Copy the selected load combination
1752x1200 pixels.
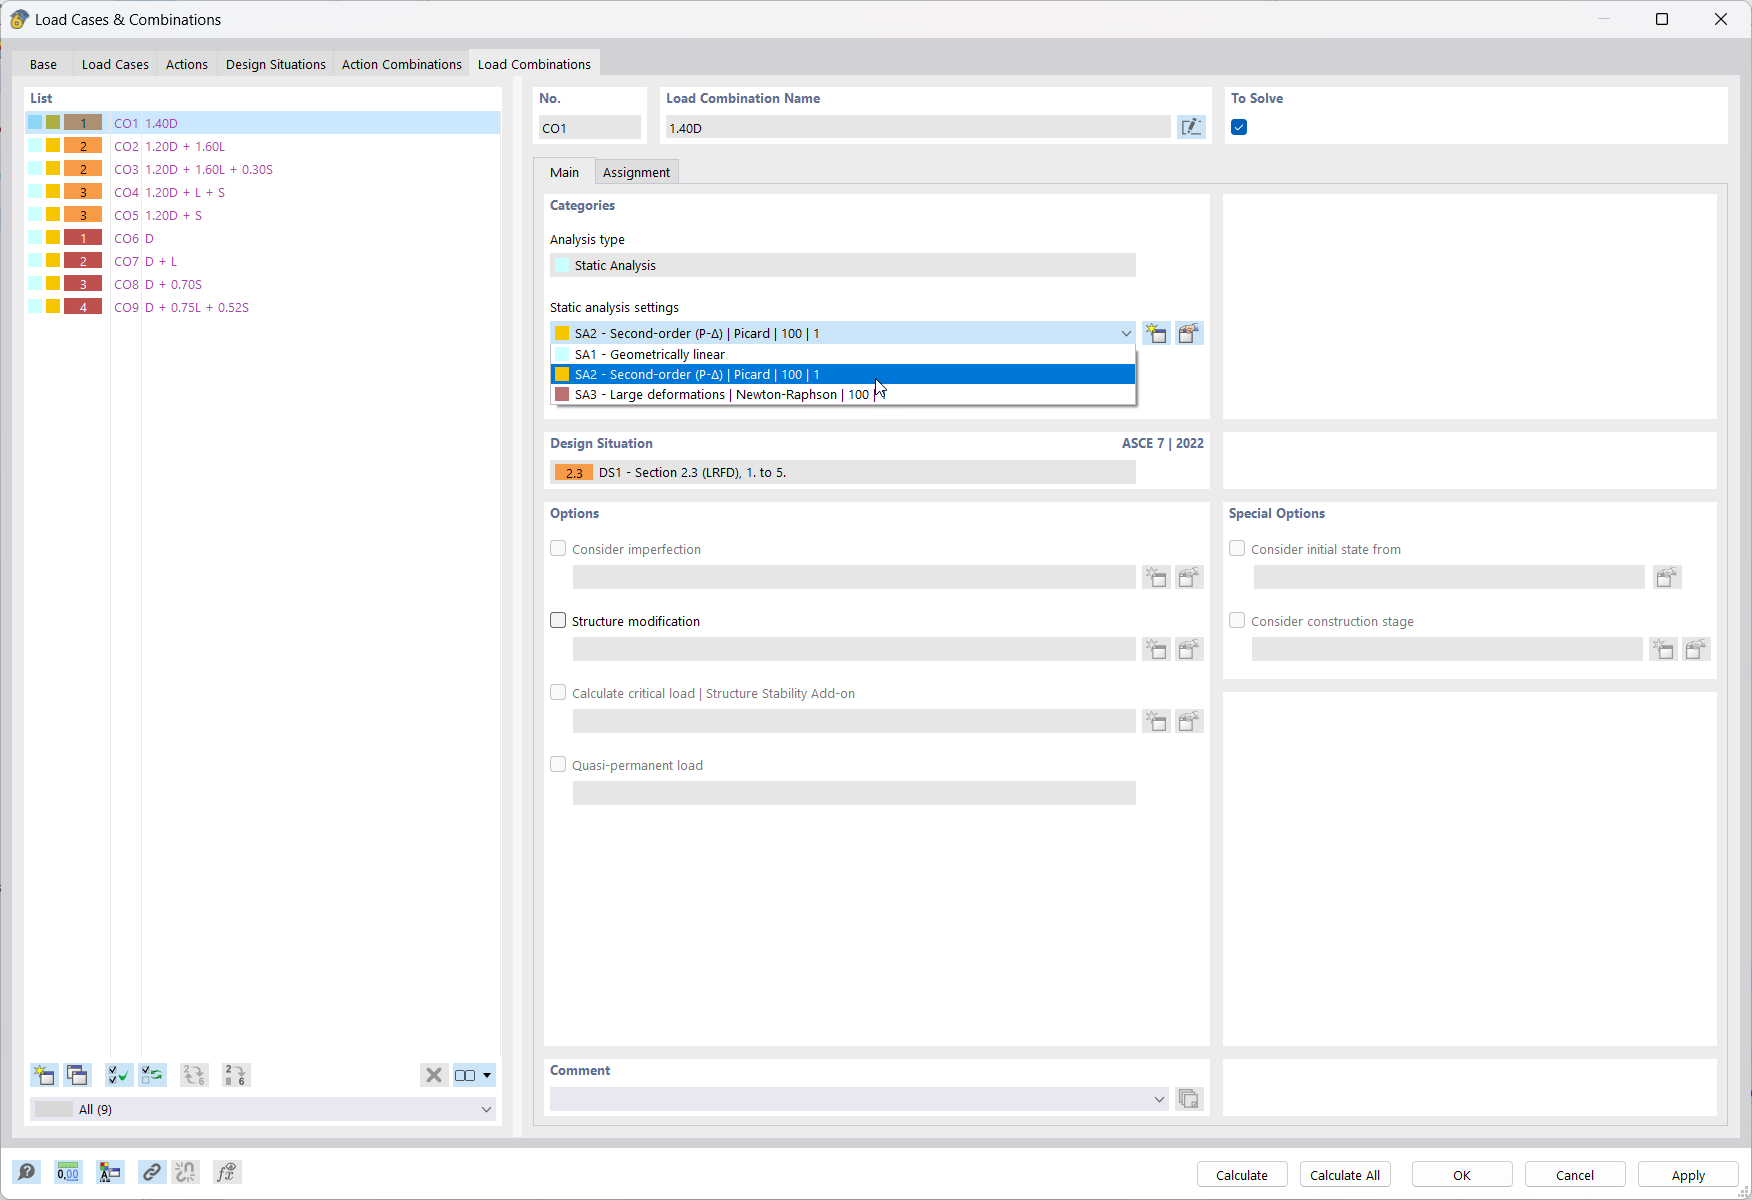click(77, 1075)
